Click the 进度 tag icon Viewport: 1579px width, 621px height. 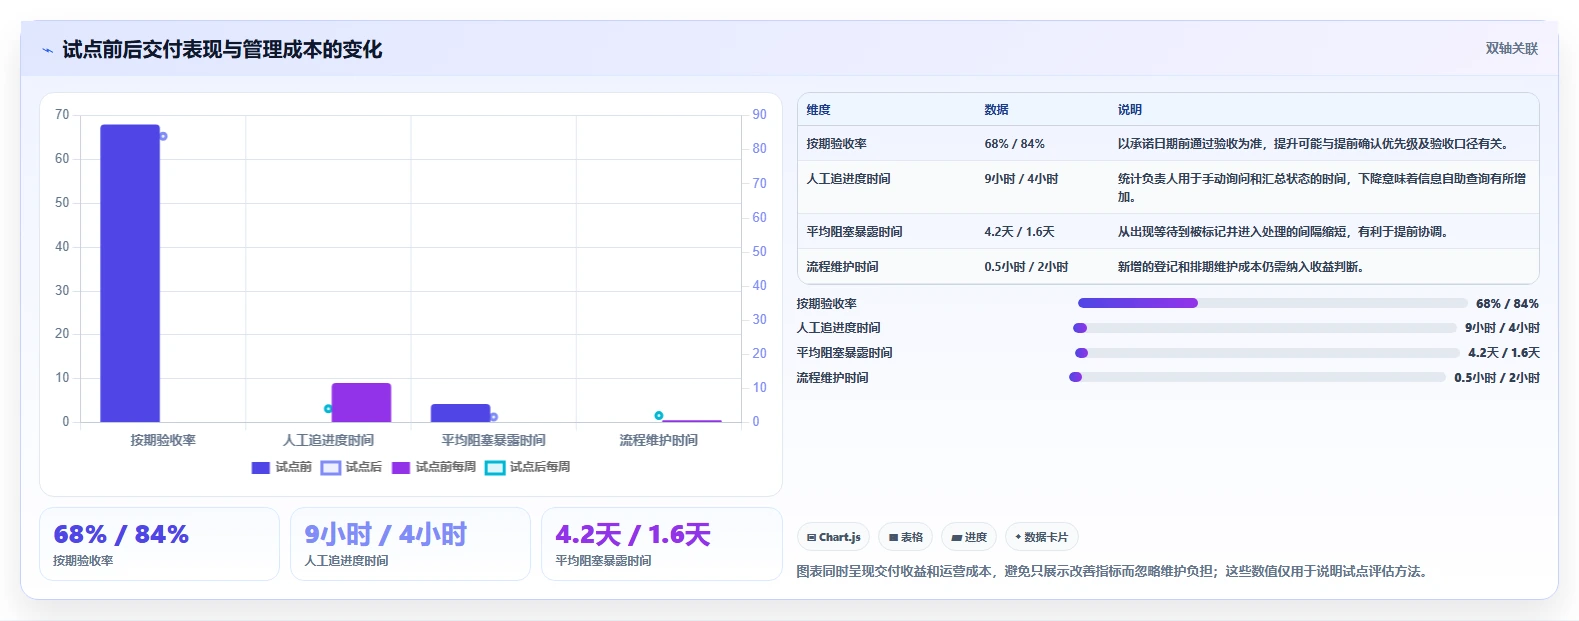[956, 537]
